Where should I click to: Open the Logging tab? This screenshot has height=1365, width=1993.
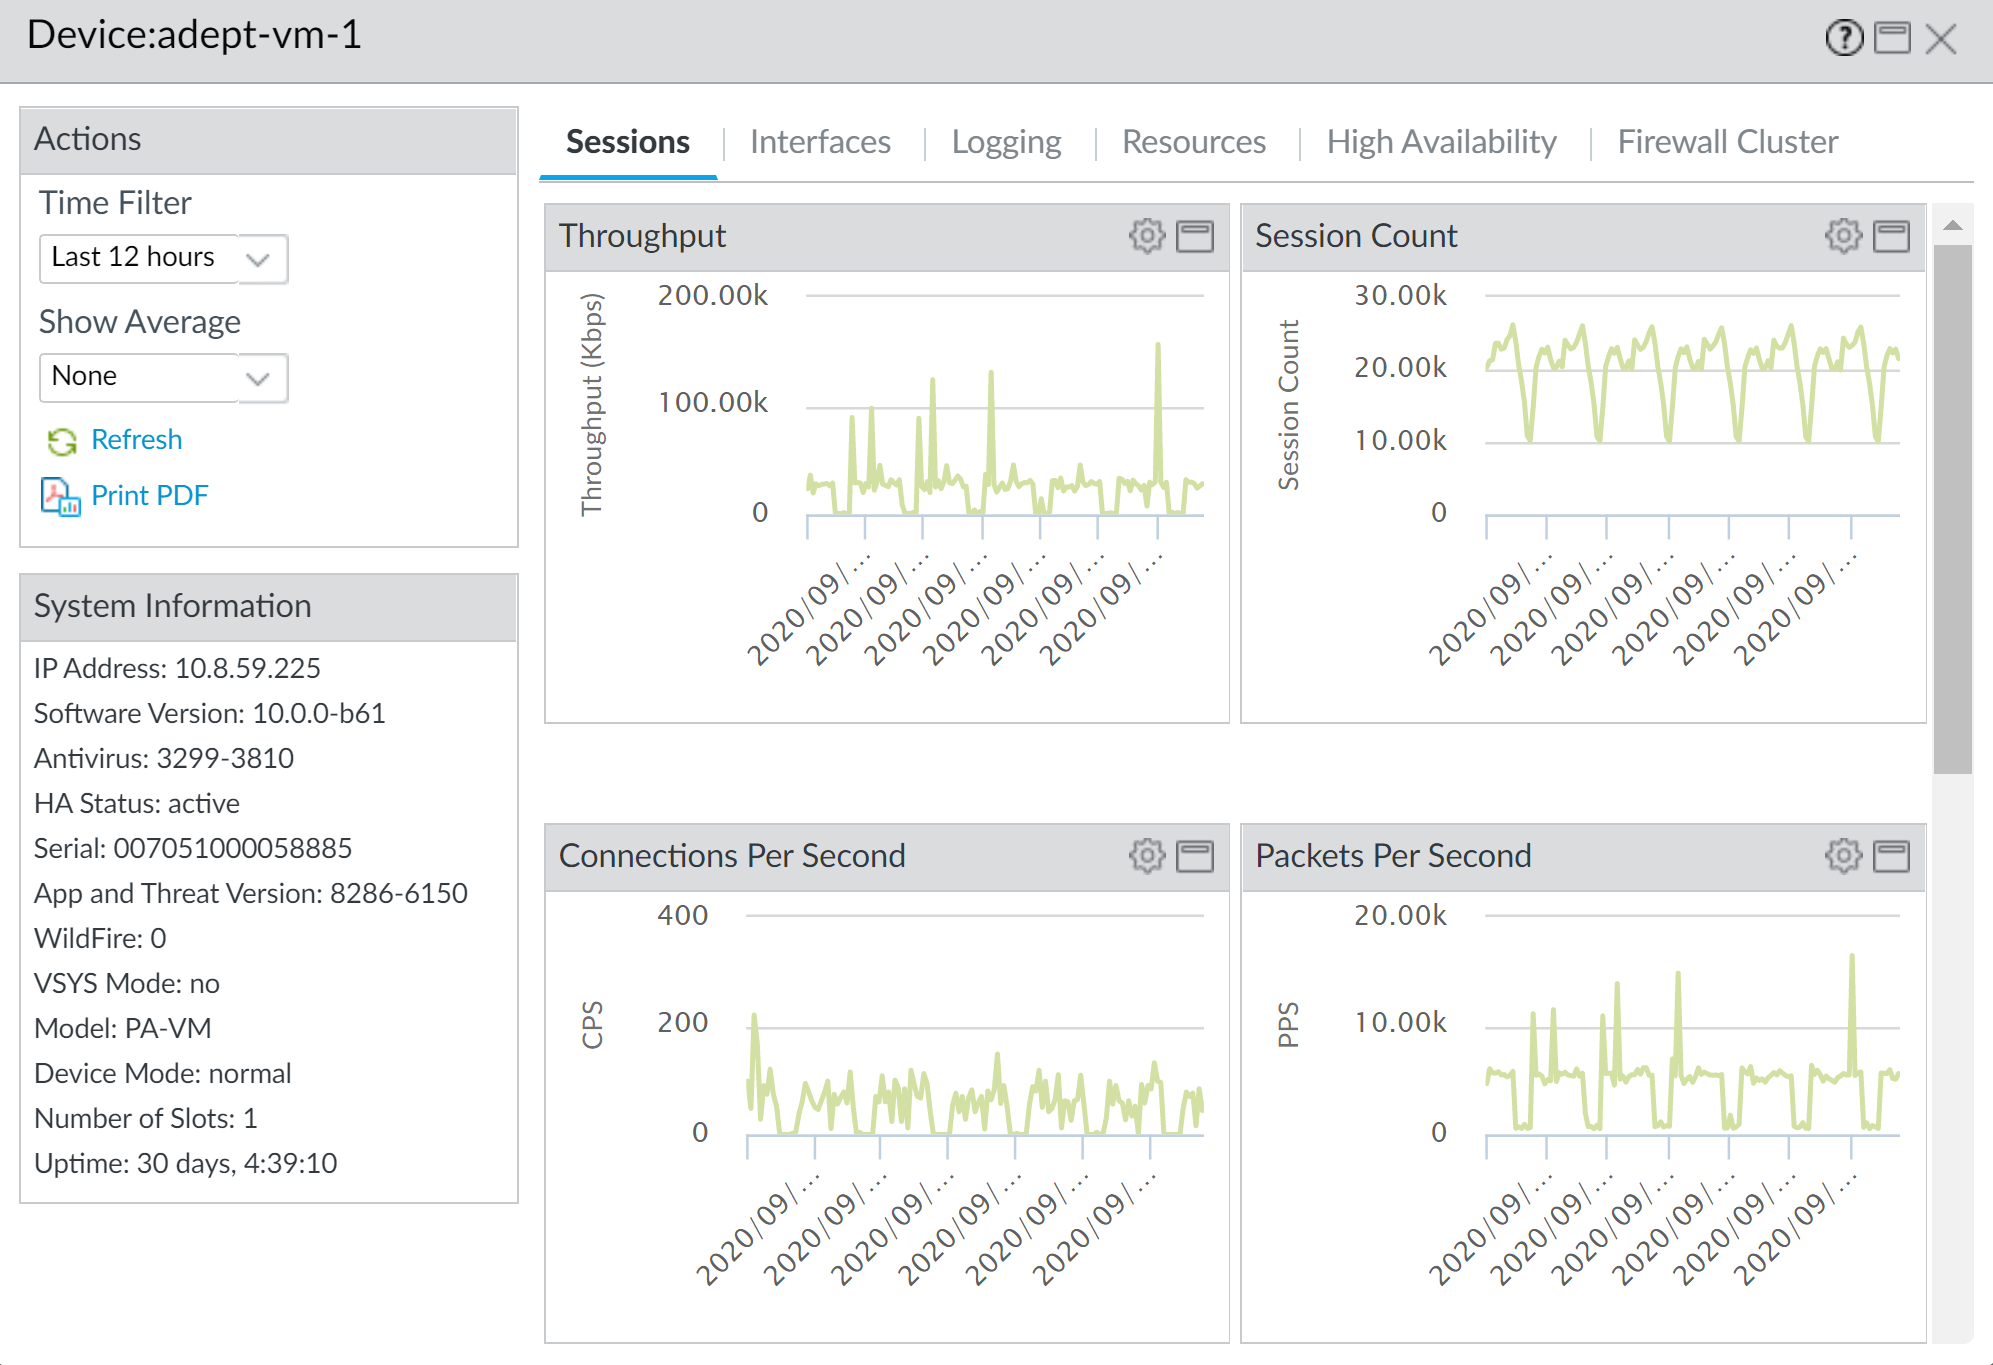[1006, 142]
